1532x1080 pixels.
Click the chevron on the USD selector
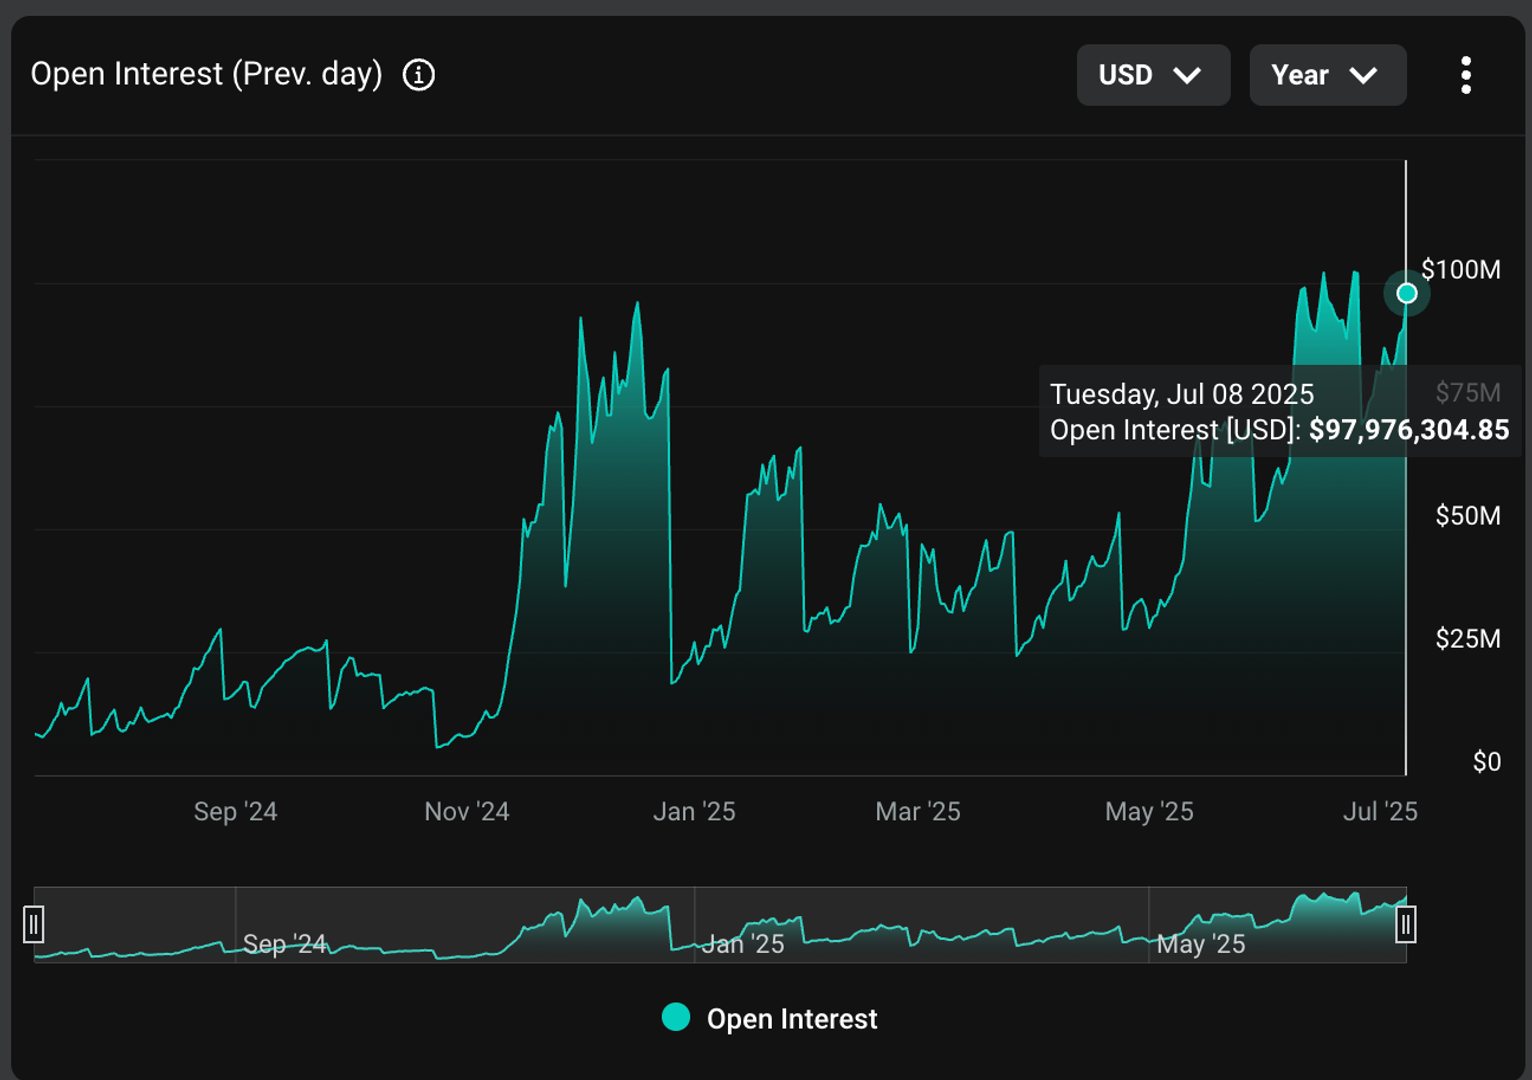point(1190,74)
